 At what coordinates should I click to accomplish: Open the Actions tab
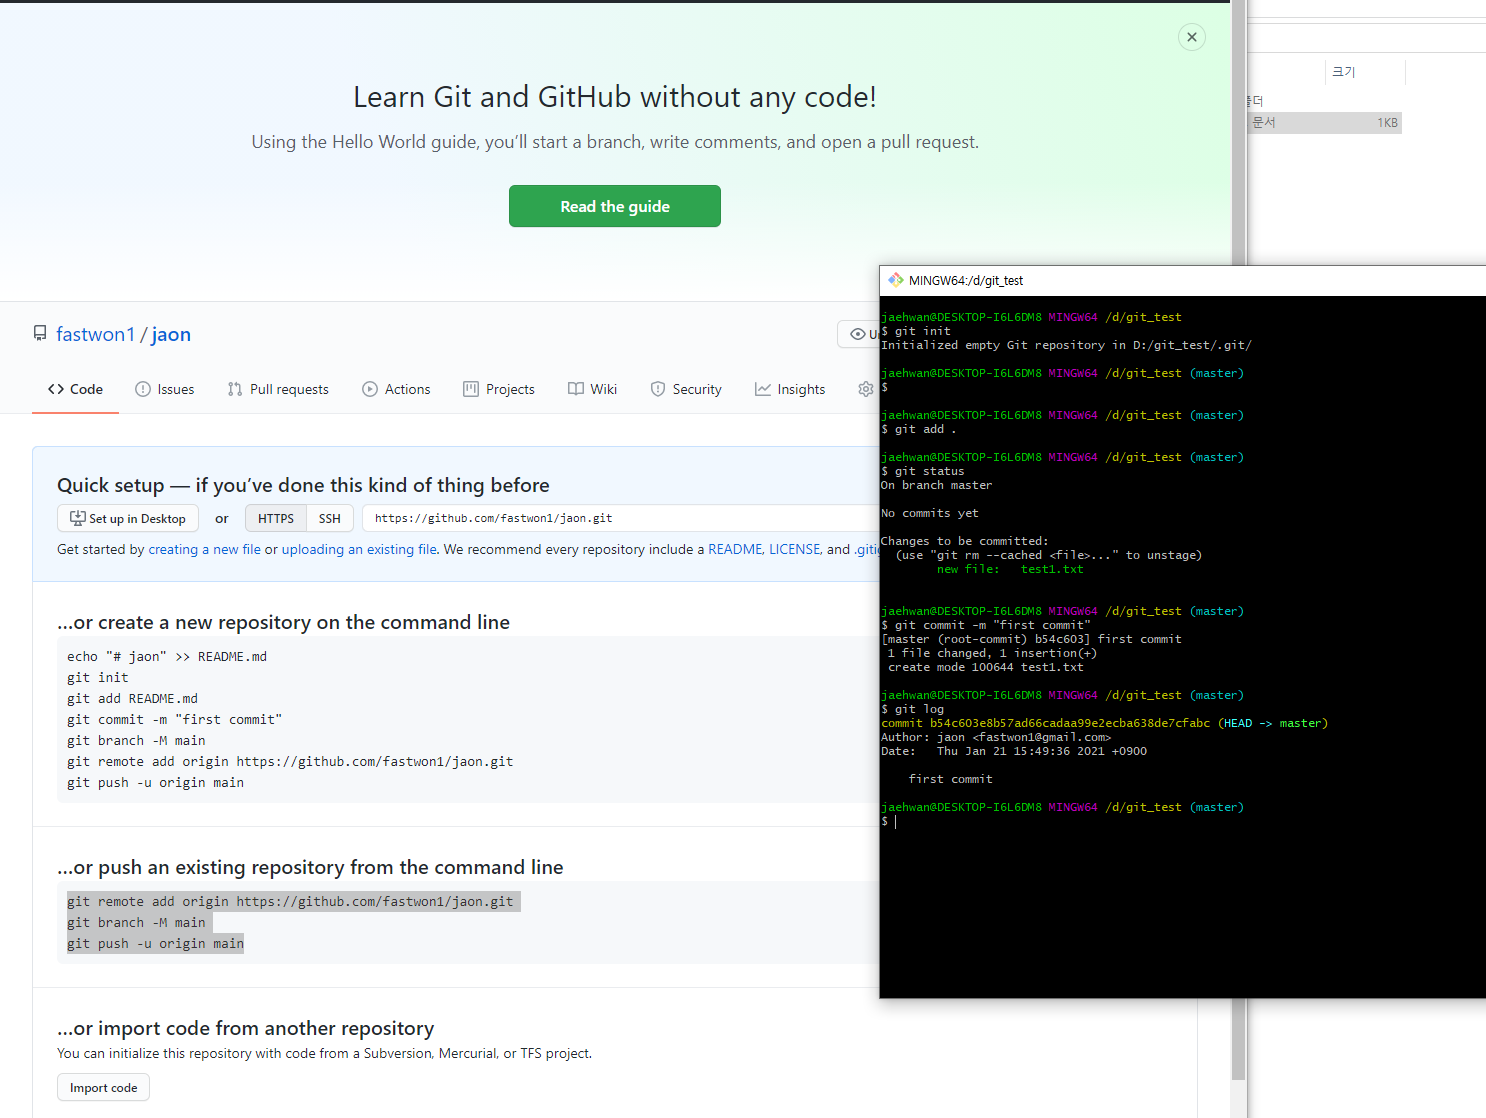(396, 389)
